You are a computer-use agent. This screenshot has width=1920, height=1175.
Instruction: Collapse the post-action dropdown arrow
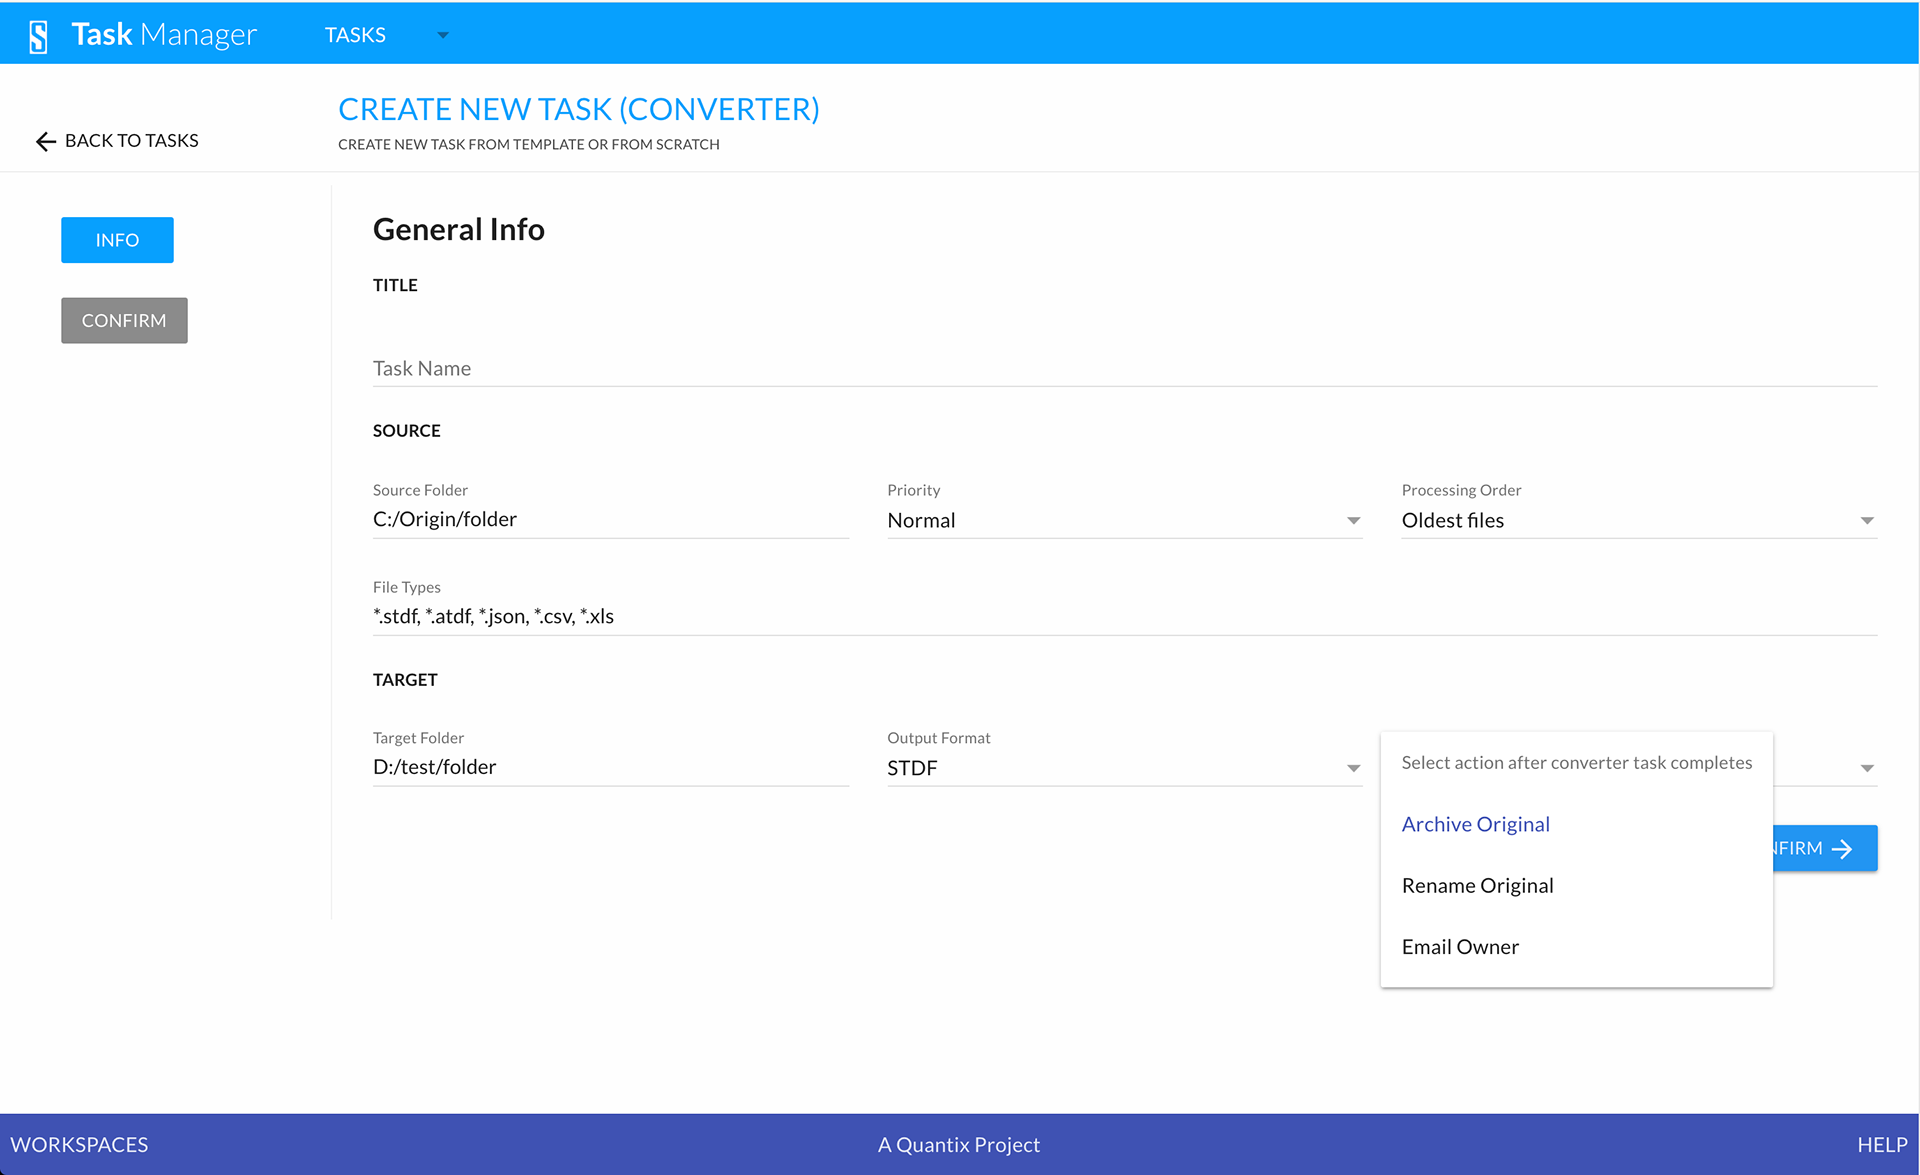(x=1866, y=769)
